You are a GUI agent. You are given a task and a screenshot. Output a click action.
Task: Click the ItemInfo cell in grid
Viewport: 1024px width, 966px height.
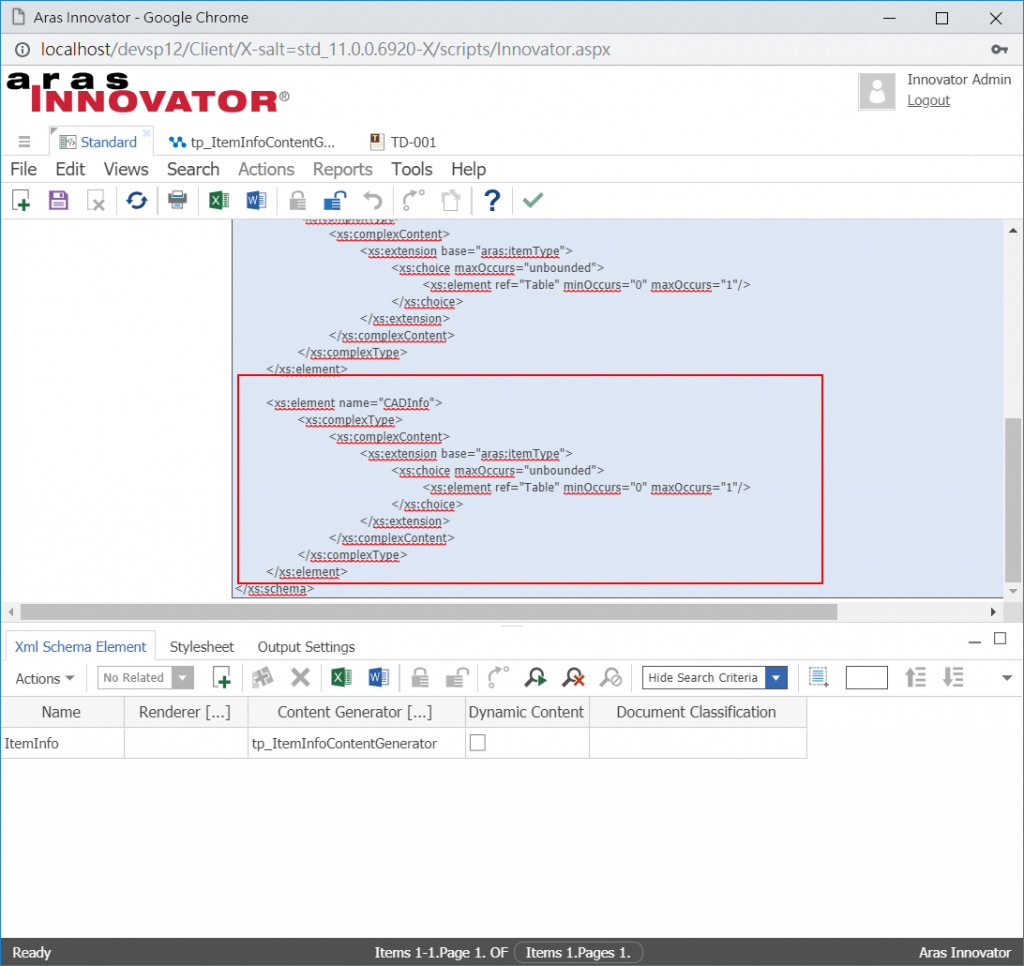coord(62,743)
